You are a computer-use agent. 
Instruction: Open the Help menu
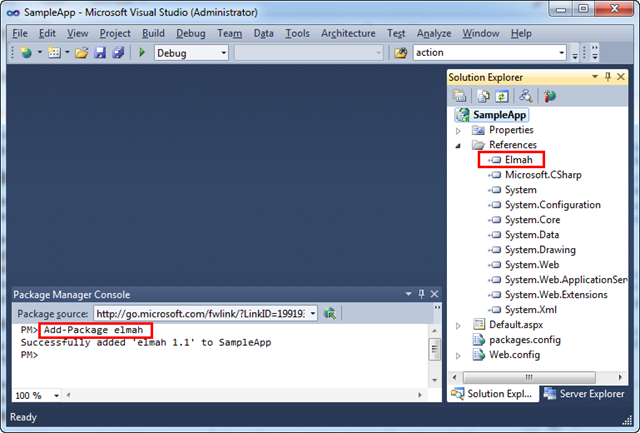pos(521,33)
